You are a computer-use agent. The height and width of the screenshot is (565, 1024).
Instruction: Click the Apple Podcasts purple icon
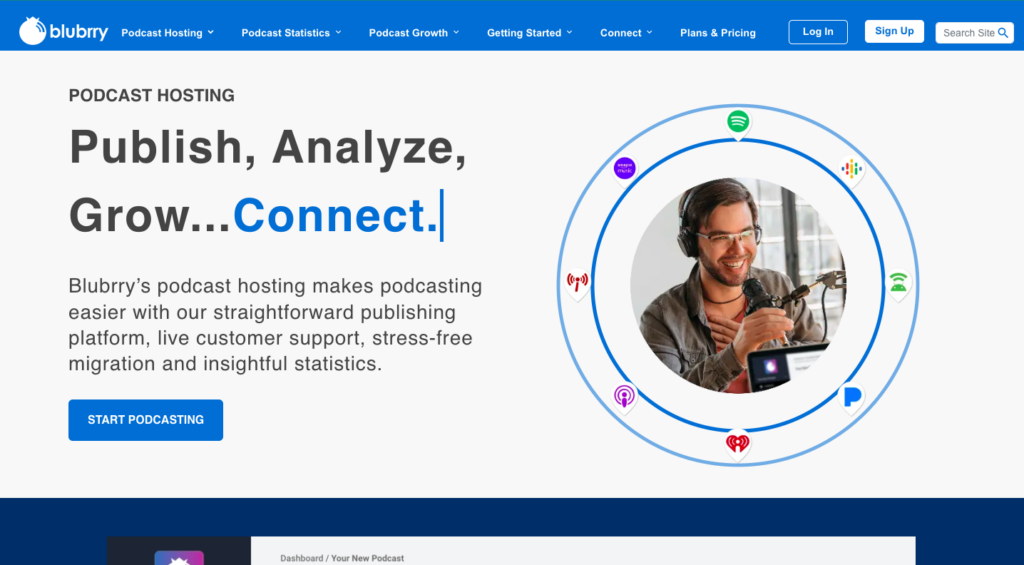point(624,396)
